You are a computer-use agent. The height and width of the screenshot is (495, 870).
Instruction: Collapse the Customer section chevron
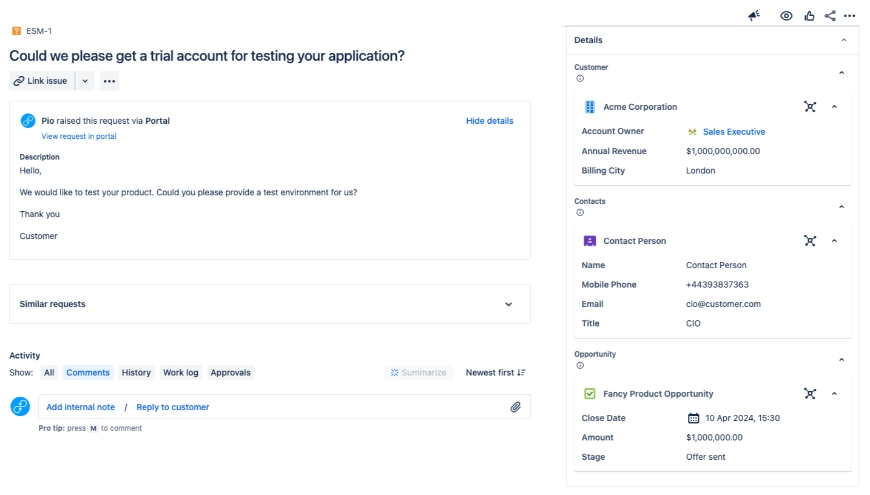841,73
